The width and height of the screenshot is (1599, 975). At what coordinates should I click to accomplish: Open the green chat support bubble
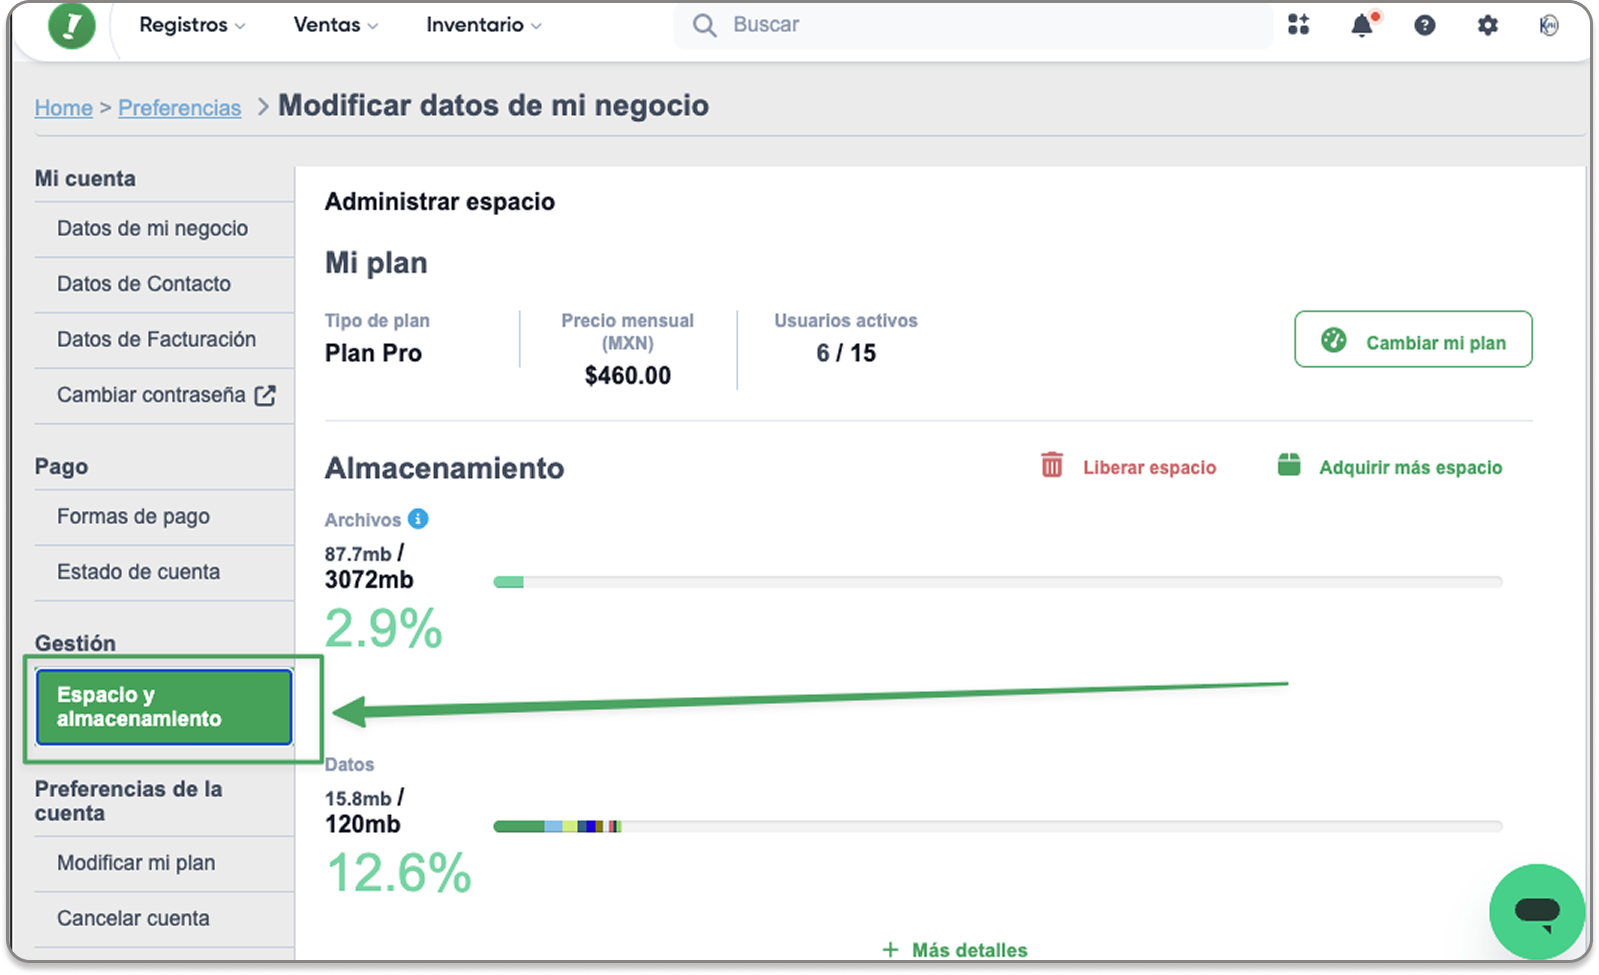pos(1537,911)
